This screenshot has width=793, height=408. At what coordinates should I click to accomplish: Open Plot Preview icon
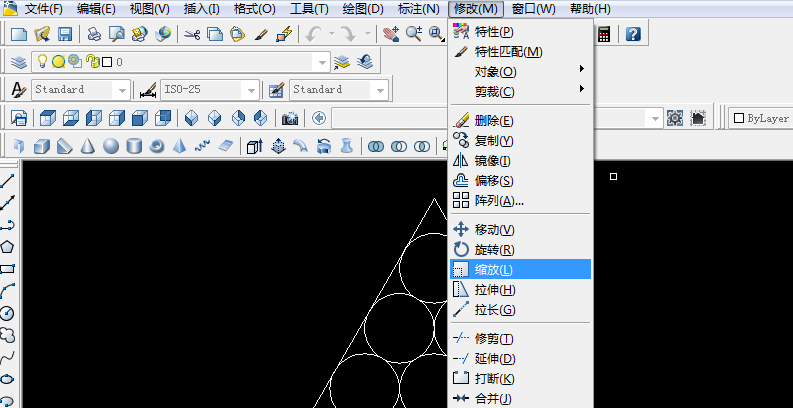tap(117, 34)
